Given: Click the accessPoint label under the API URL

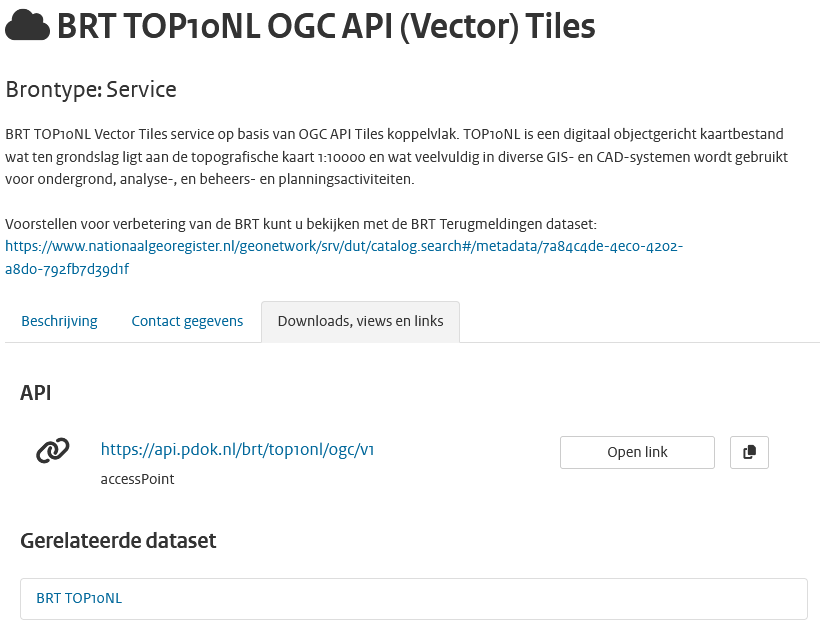Looking at the screenshot, I should point(136,479).
